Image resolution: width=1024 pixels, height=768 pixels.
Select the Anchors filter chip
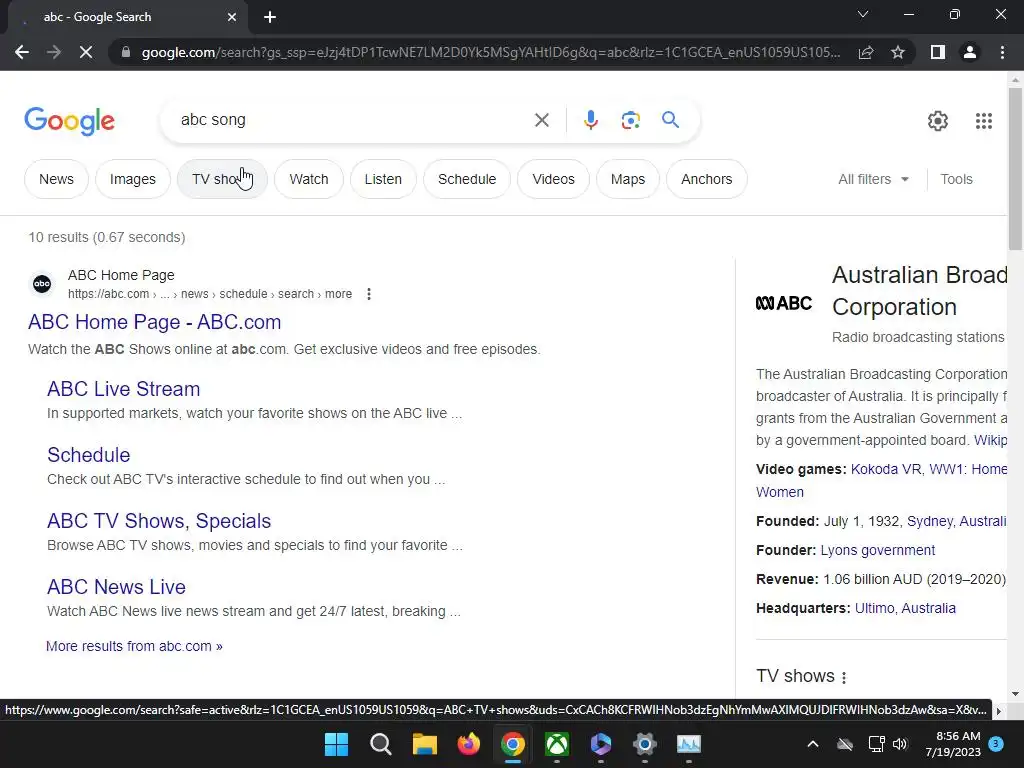[x=707, y=179]
